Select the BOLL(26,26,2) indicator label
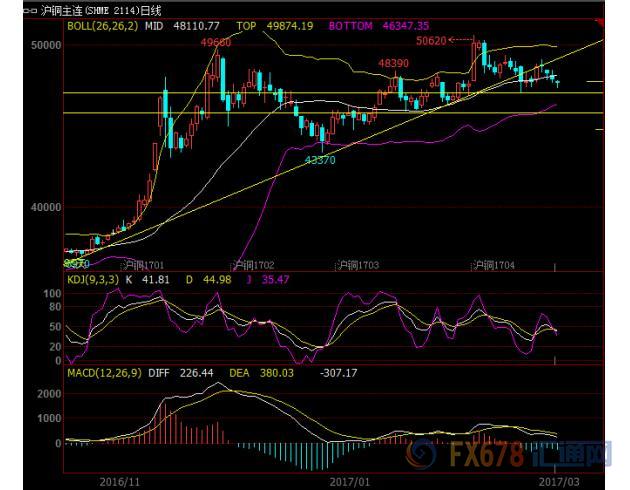Image resolution: width=630 pixels, height=490 pixels. (102, 26)
